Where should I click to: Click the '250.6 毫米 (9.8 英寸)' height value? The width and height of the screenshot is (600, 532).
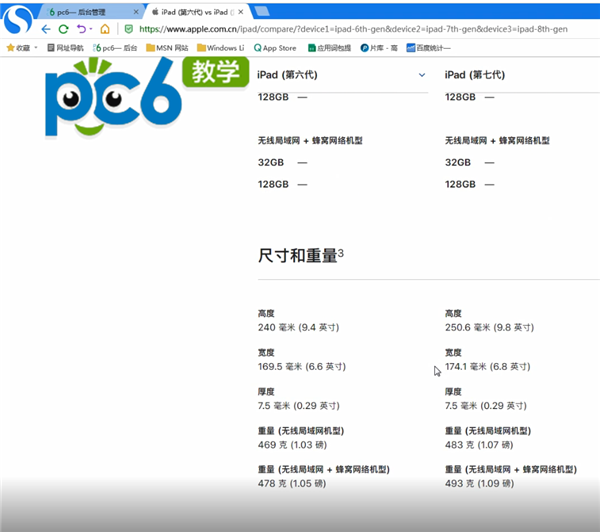[x=489, y=327]
